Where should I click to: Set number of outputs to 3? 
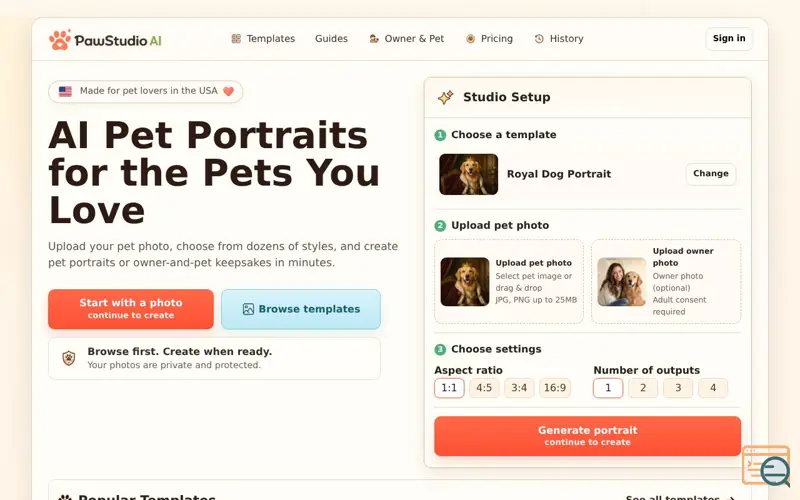tap(678, 388)
